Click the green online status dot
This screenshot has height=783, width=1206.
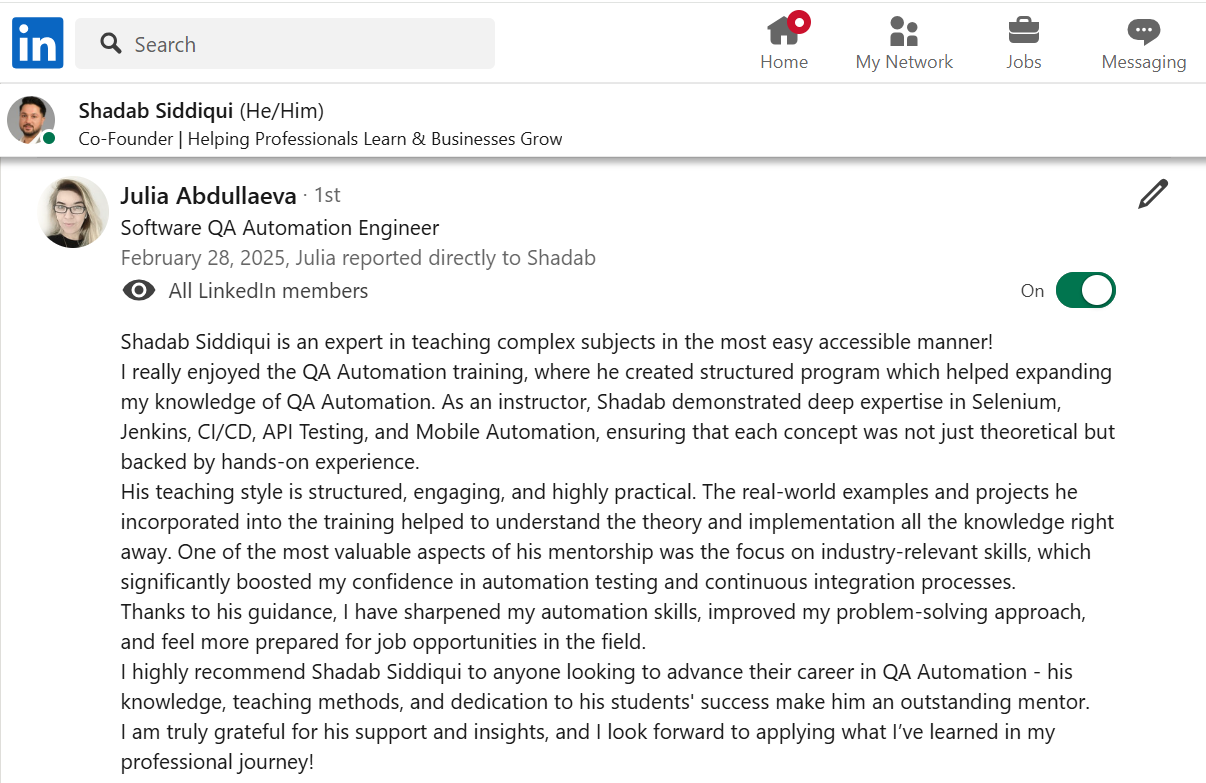coord(49,138)
